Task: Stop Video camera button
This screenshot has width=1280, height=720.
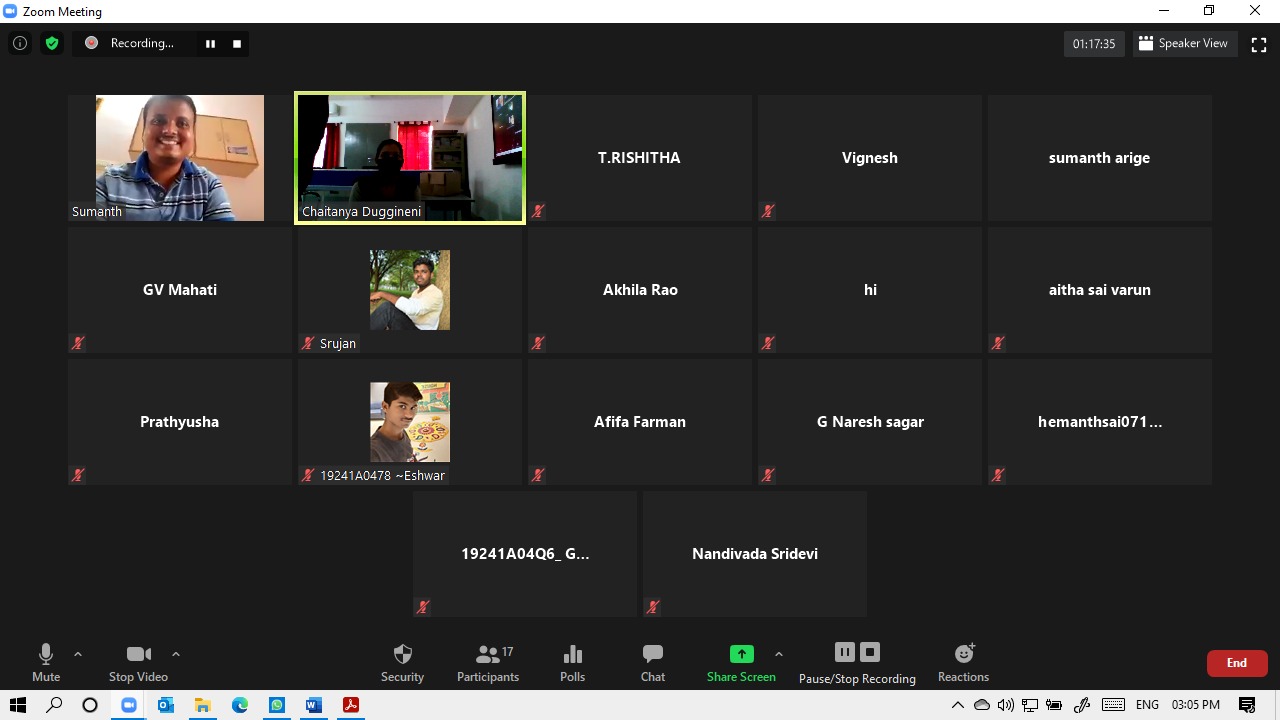Action: tap(138, 662)
